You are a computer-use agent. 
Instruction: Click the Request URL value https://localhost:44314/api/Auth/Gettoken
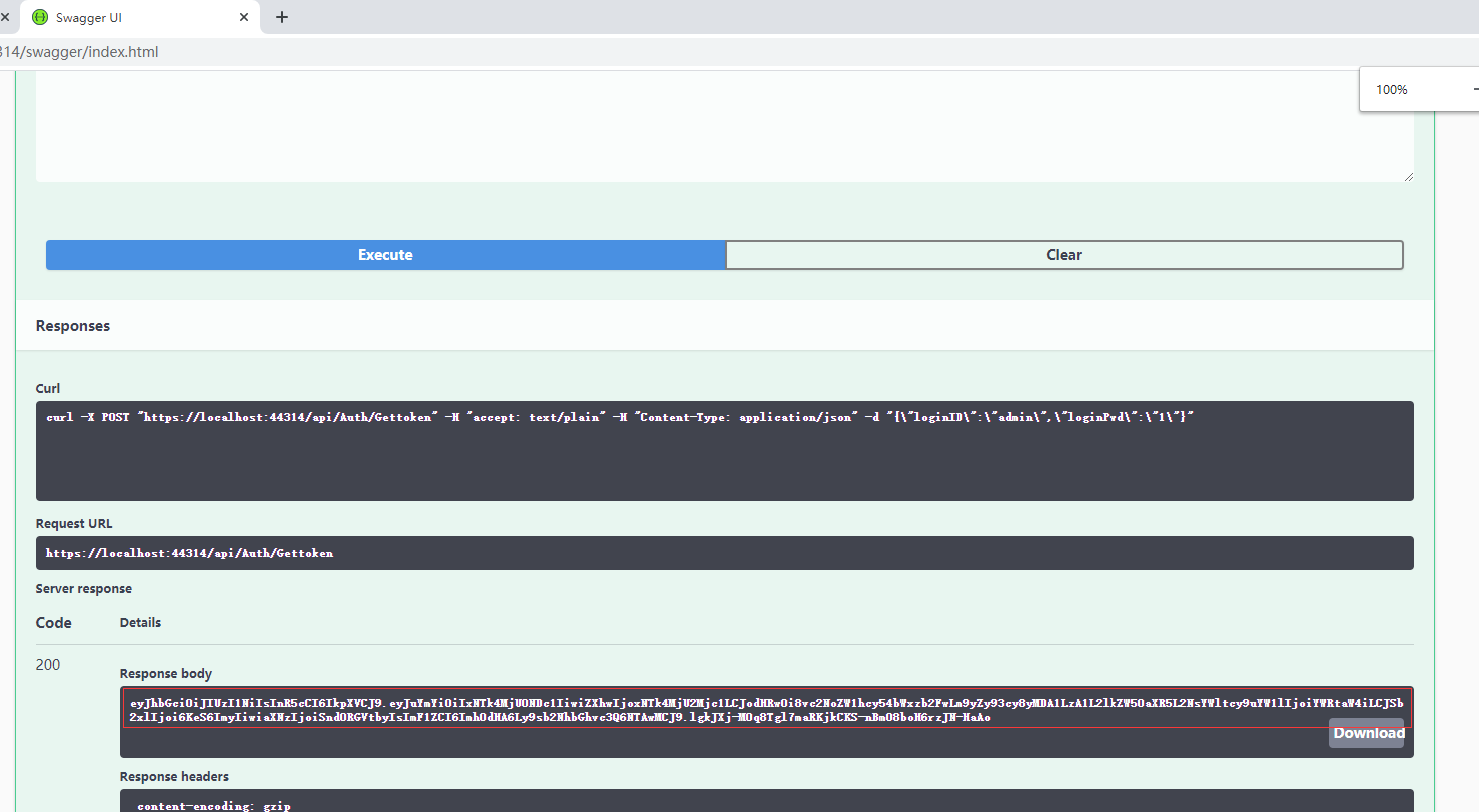coord(190,553)
